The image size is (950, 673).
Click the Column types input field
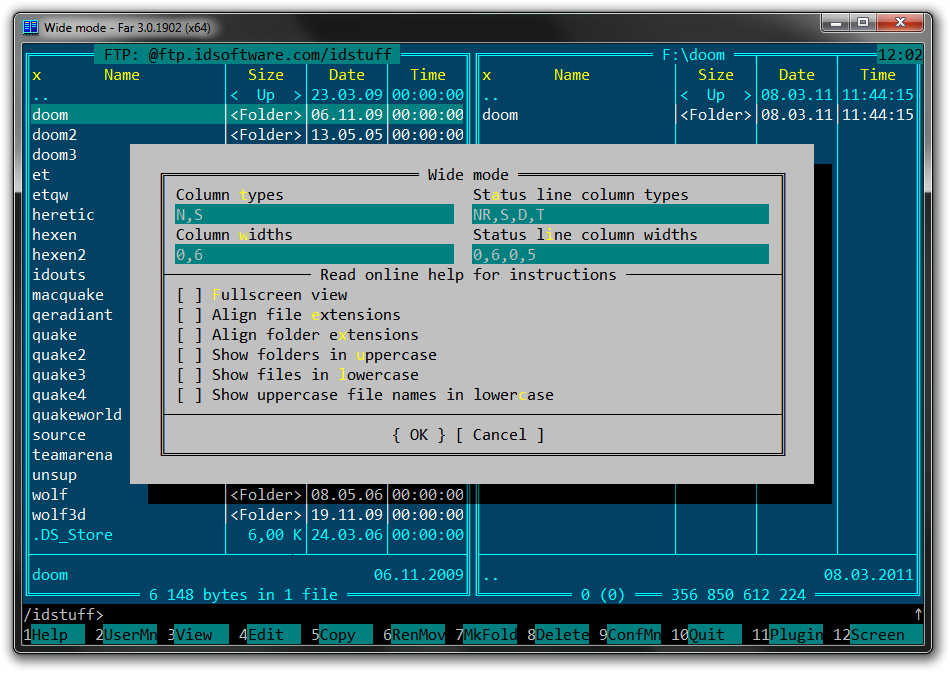click(x=314, y=215)
